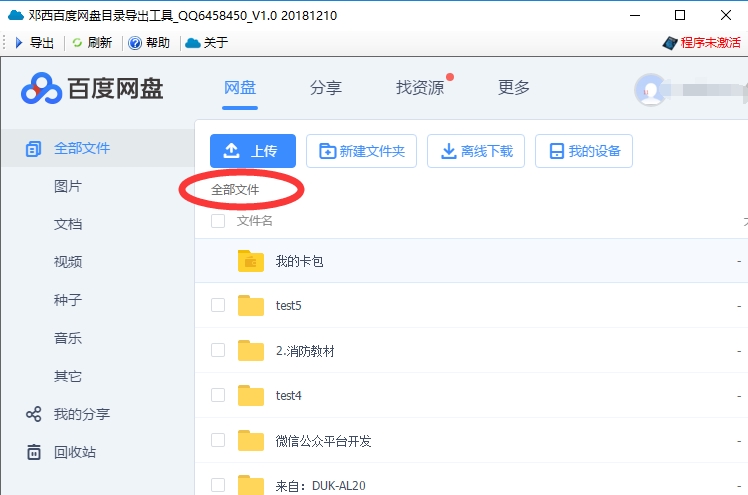
Task: Click the 我的分享 share icon
Action: coord(33,414)
